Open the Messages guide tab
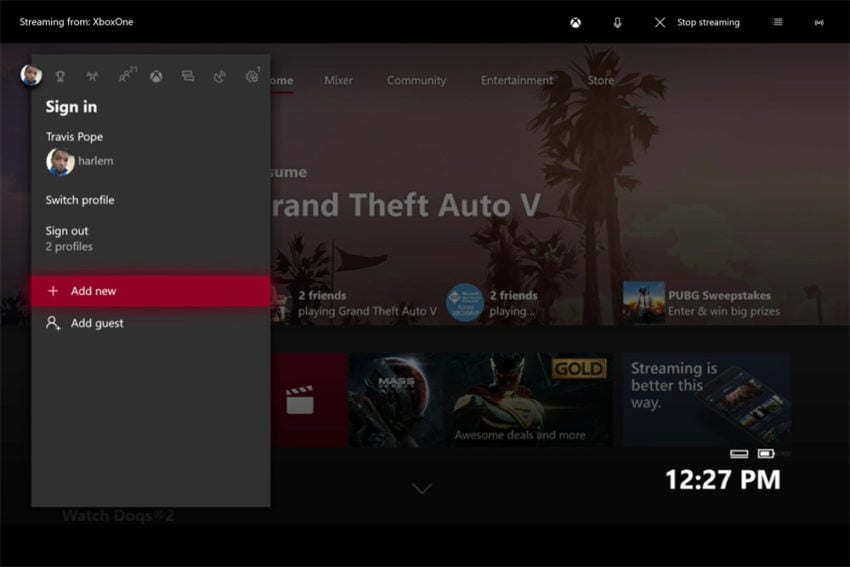Screen dimensions: 850x567 tap(188, 76)
